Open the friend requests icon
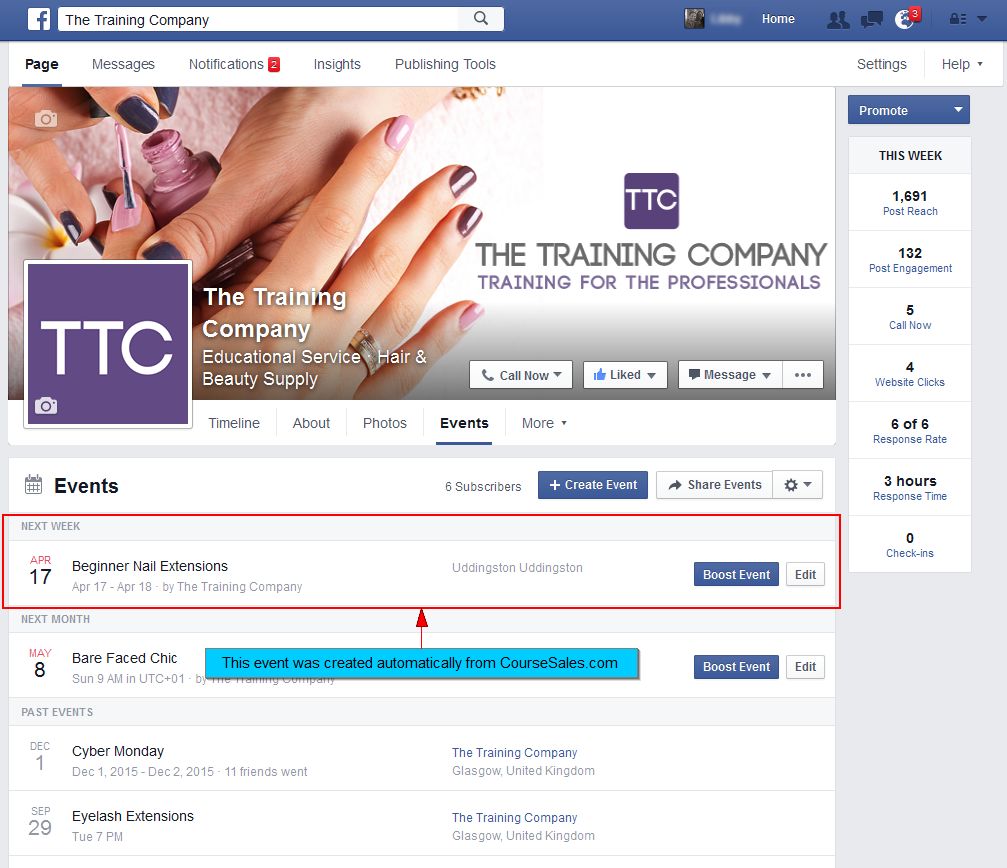 pos(838,19)
